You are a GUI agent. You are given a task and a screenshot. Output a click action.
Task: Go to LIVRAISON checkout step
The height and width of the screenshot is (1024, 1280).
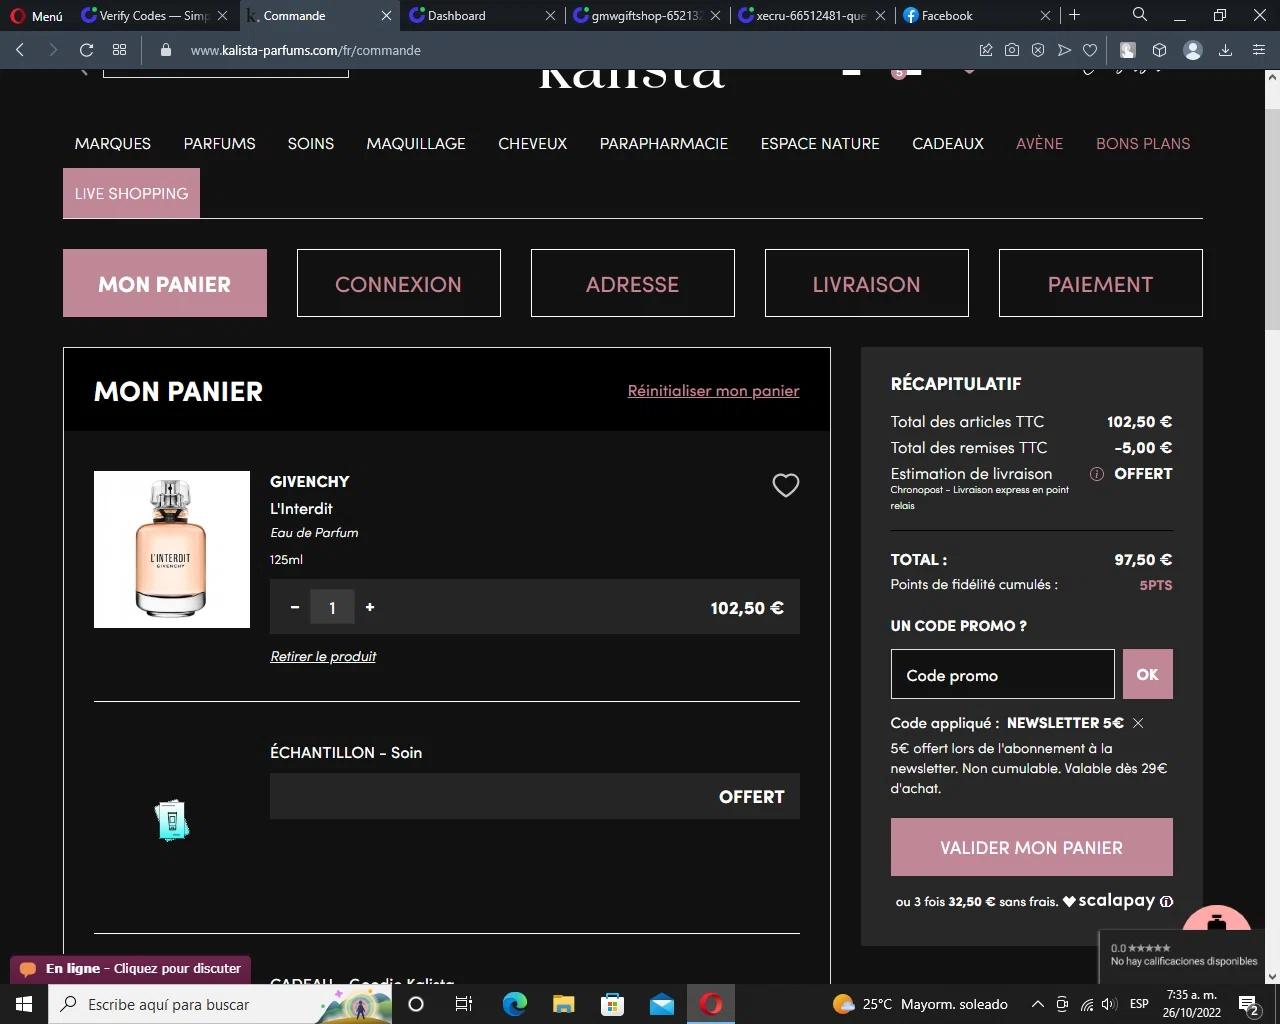[x=867, y=283]
